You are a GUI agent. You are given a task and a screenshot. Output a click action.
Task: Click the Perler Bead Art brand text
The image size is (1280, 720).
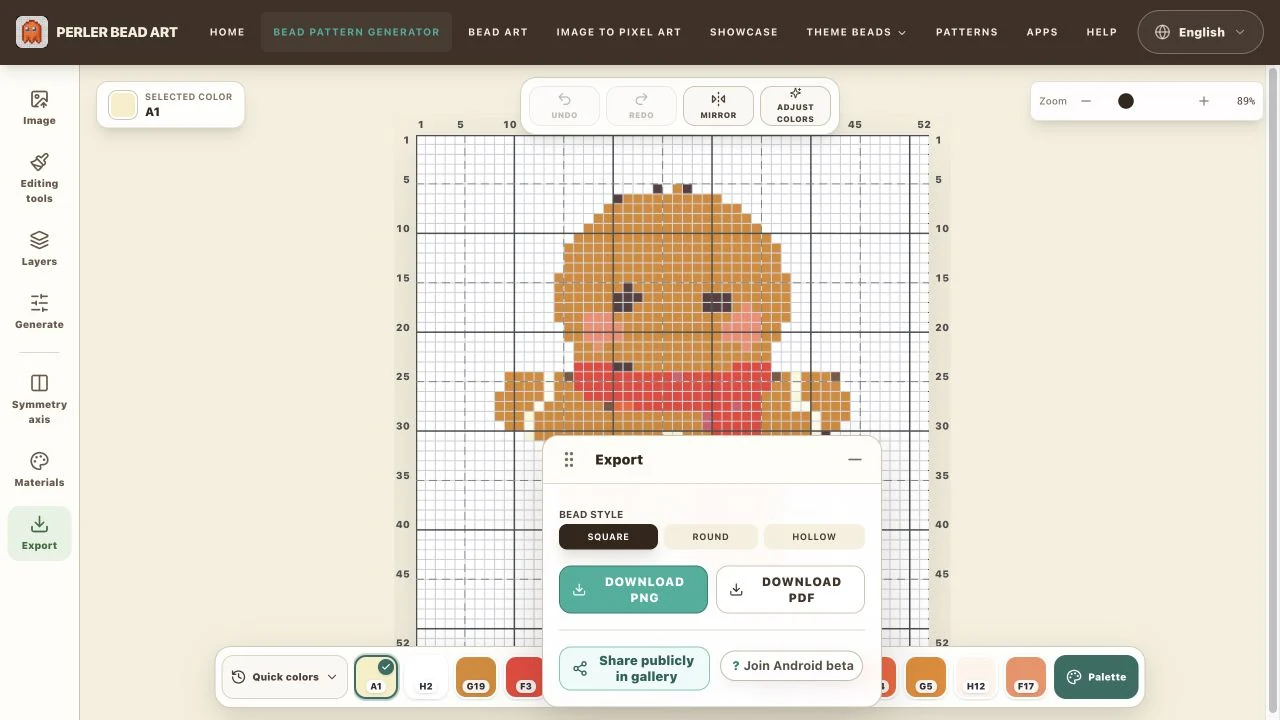117,32
